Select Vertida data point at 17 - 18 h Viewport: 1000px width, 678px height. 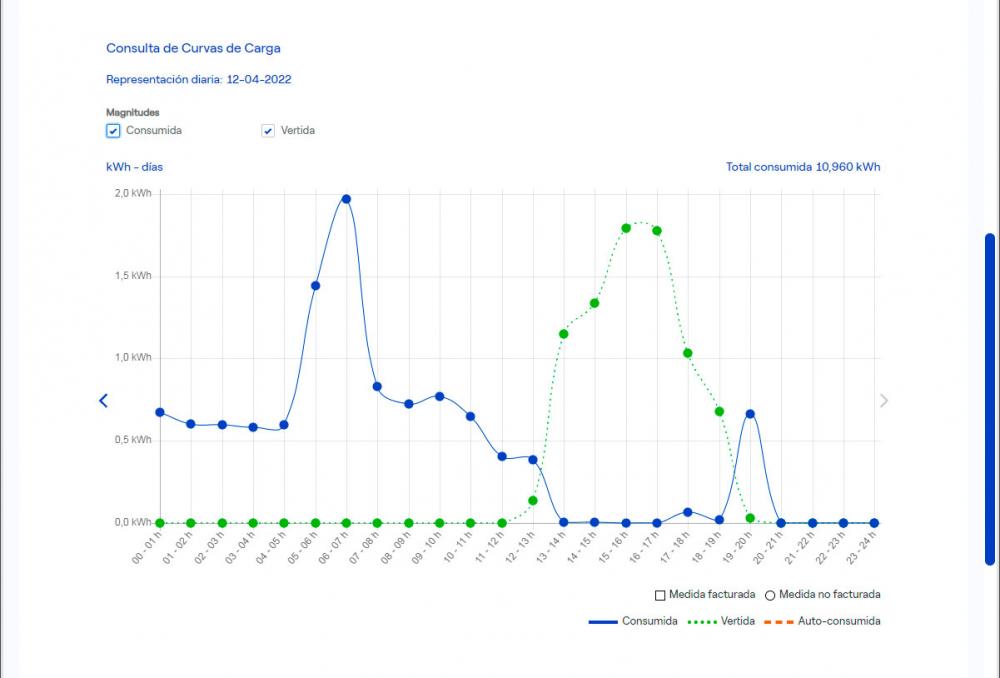(x=688, y=353)
